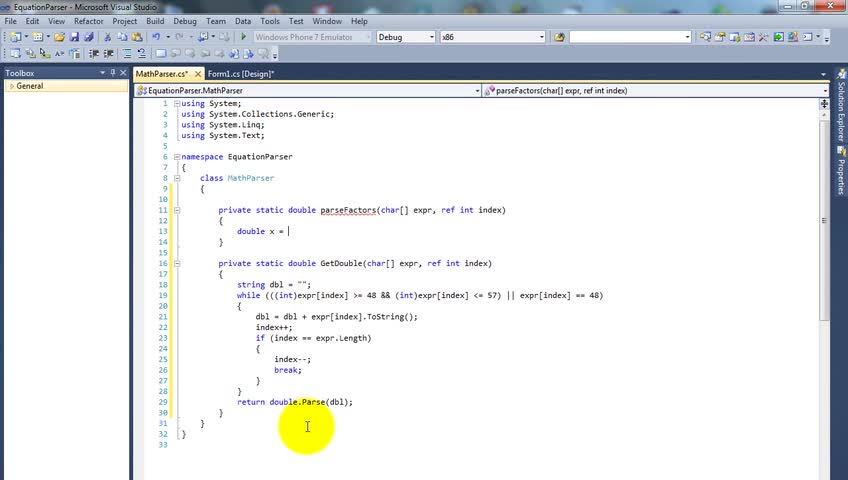
Task: Click the Open File folder icon
Action: click(x=59, y=37)
